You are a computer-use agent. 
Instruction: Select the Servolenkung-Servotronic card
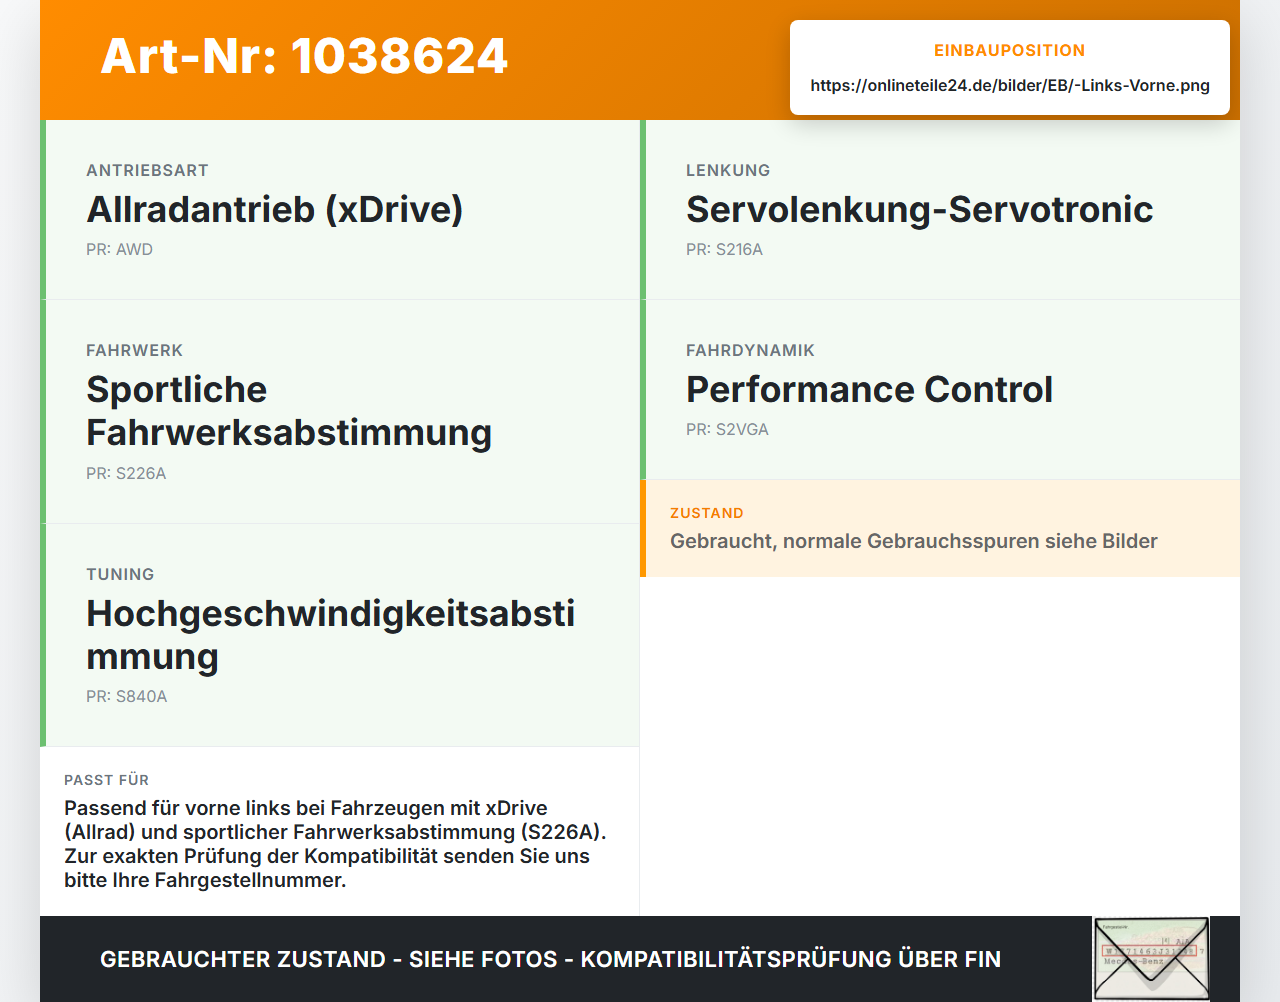tap(940, 210)
